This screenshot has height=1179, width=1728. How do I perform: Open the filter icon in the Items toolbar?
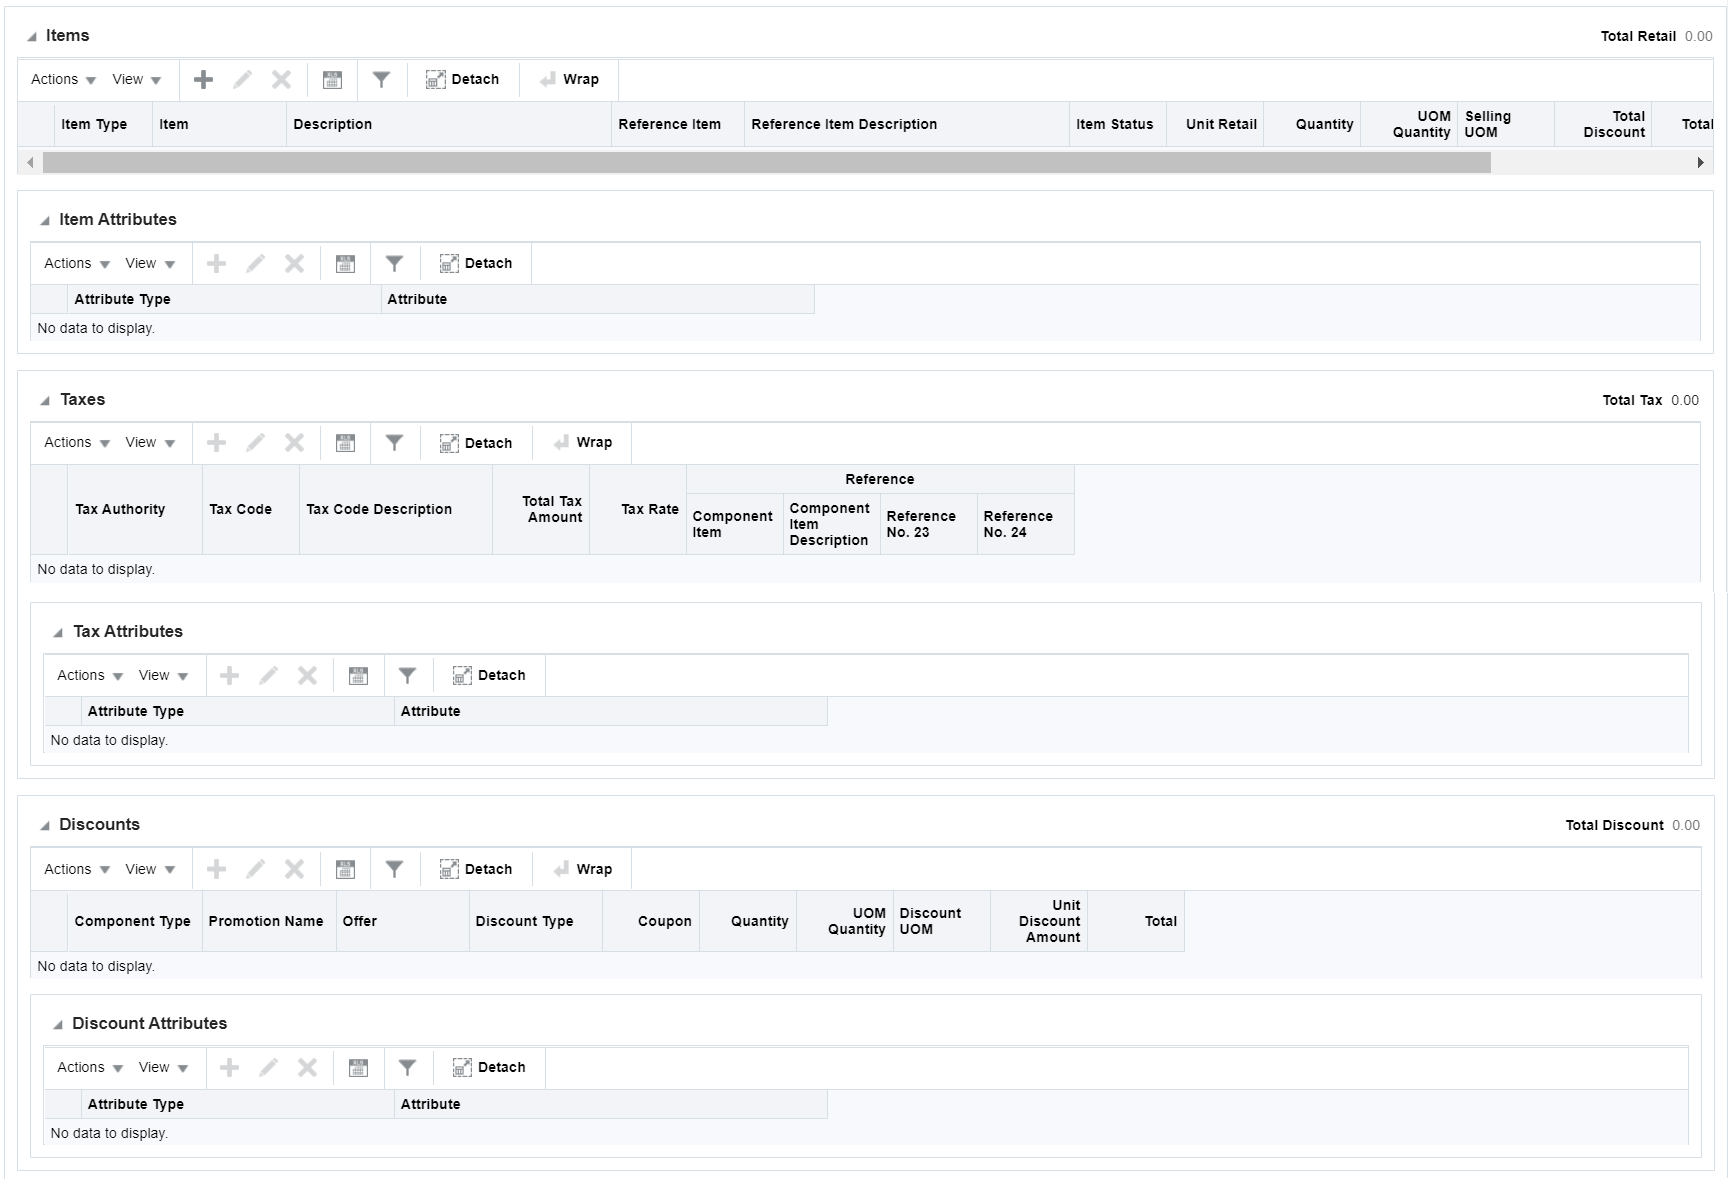coord(382,79)
